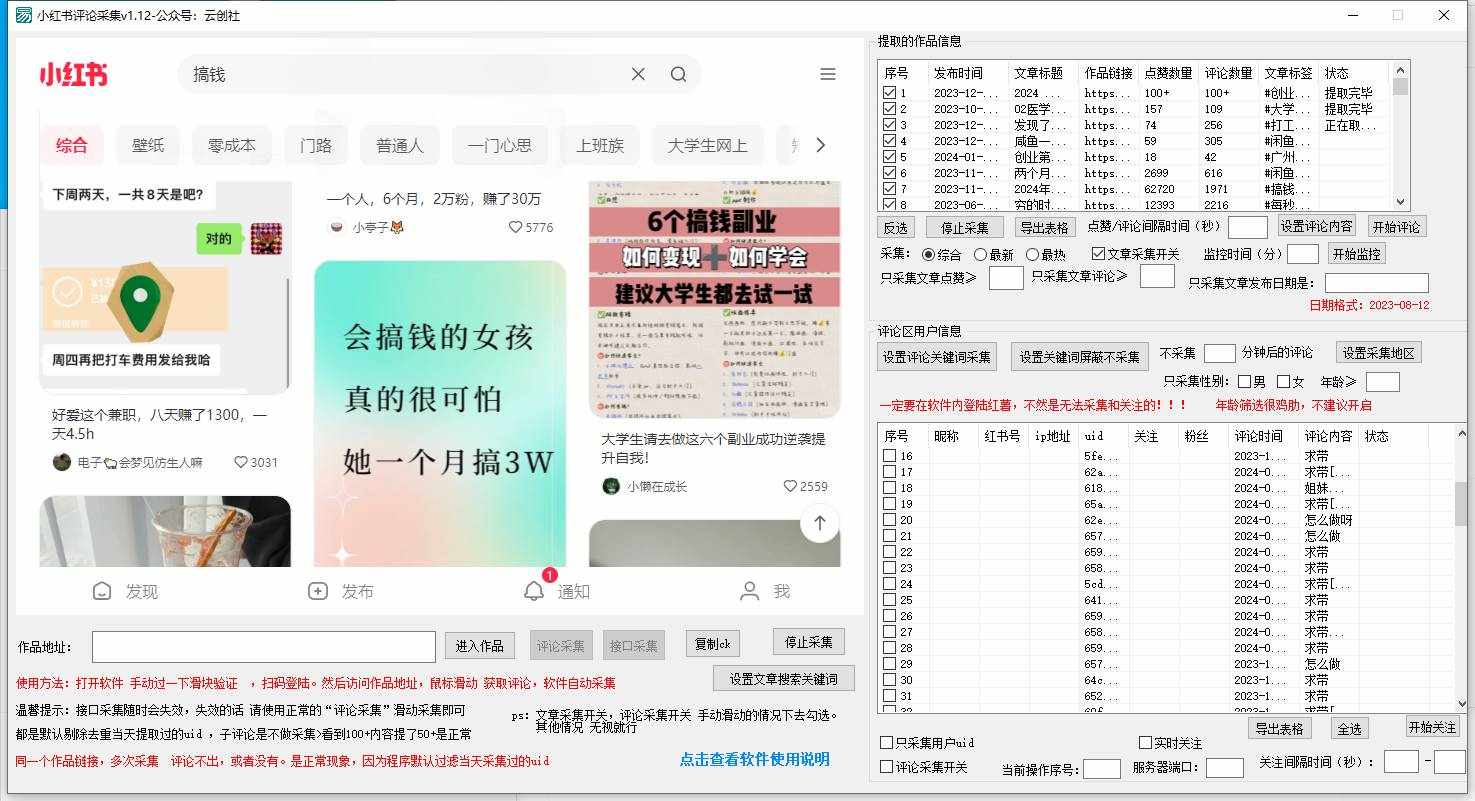Click the 发现 icon in bottom navigation
Screen dimensions: 1475x801
coord(102,591)
